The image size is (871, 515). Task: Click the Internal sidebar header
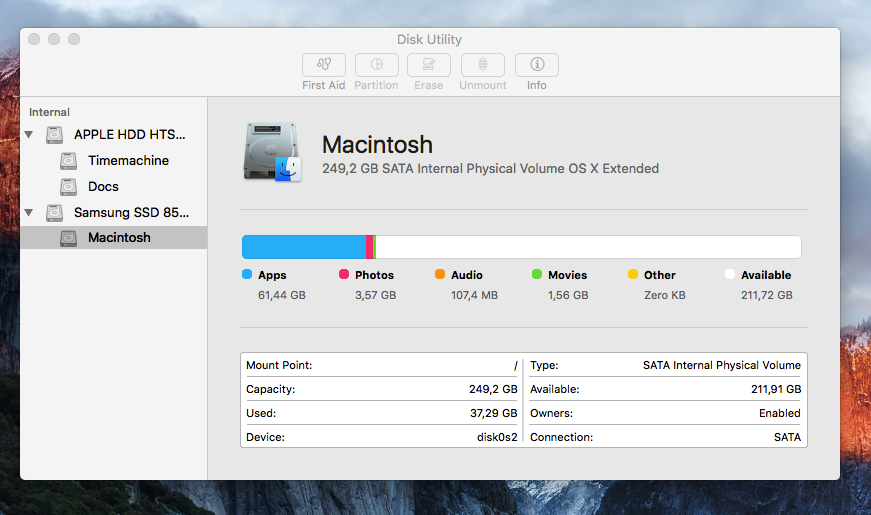click(49, 112)
